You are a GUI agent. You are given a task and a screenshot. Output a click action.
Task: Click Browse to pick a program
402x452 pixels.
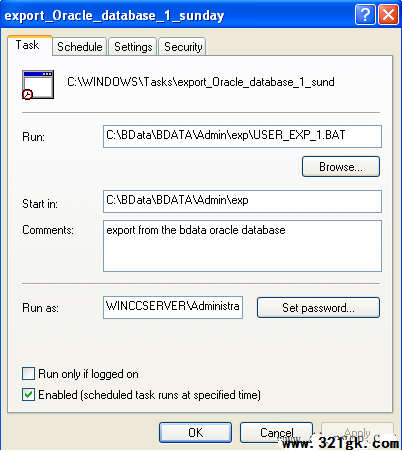coord(341,166)
